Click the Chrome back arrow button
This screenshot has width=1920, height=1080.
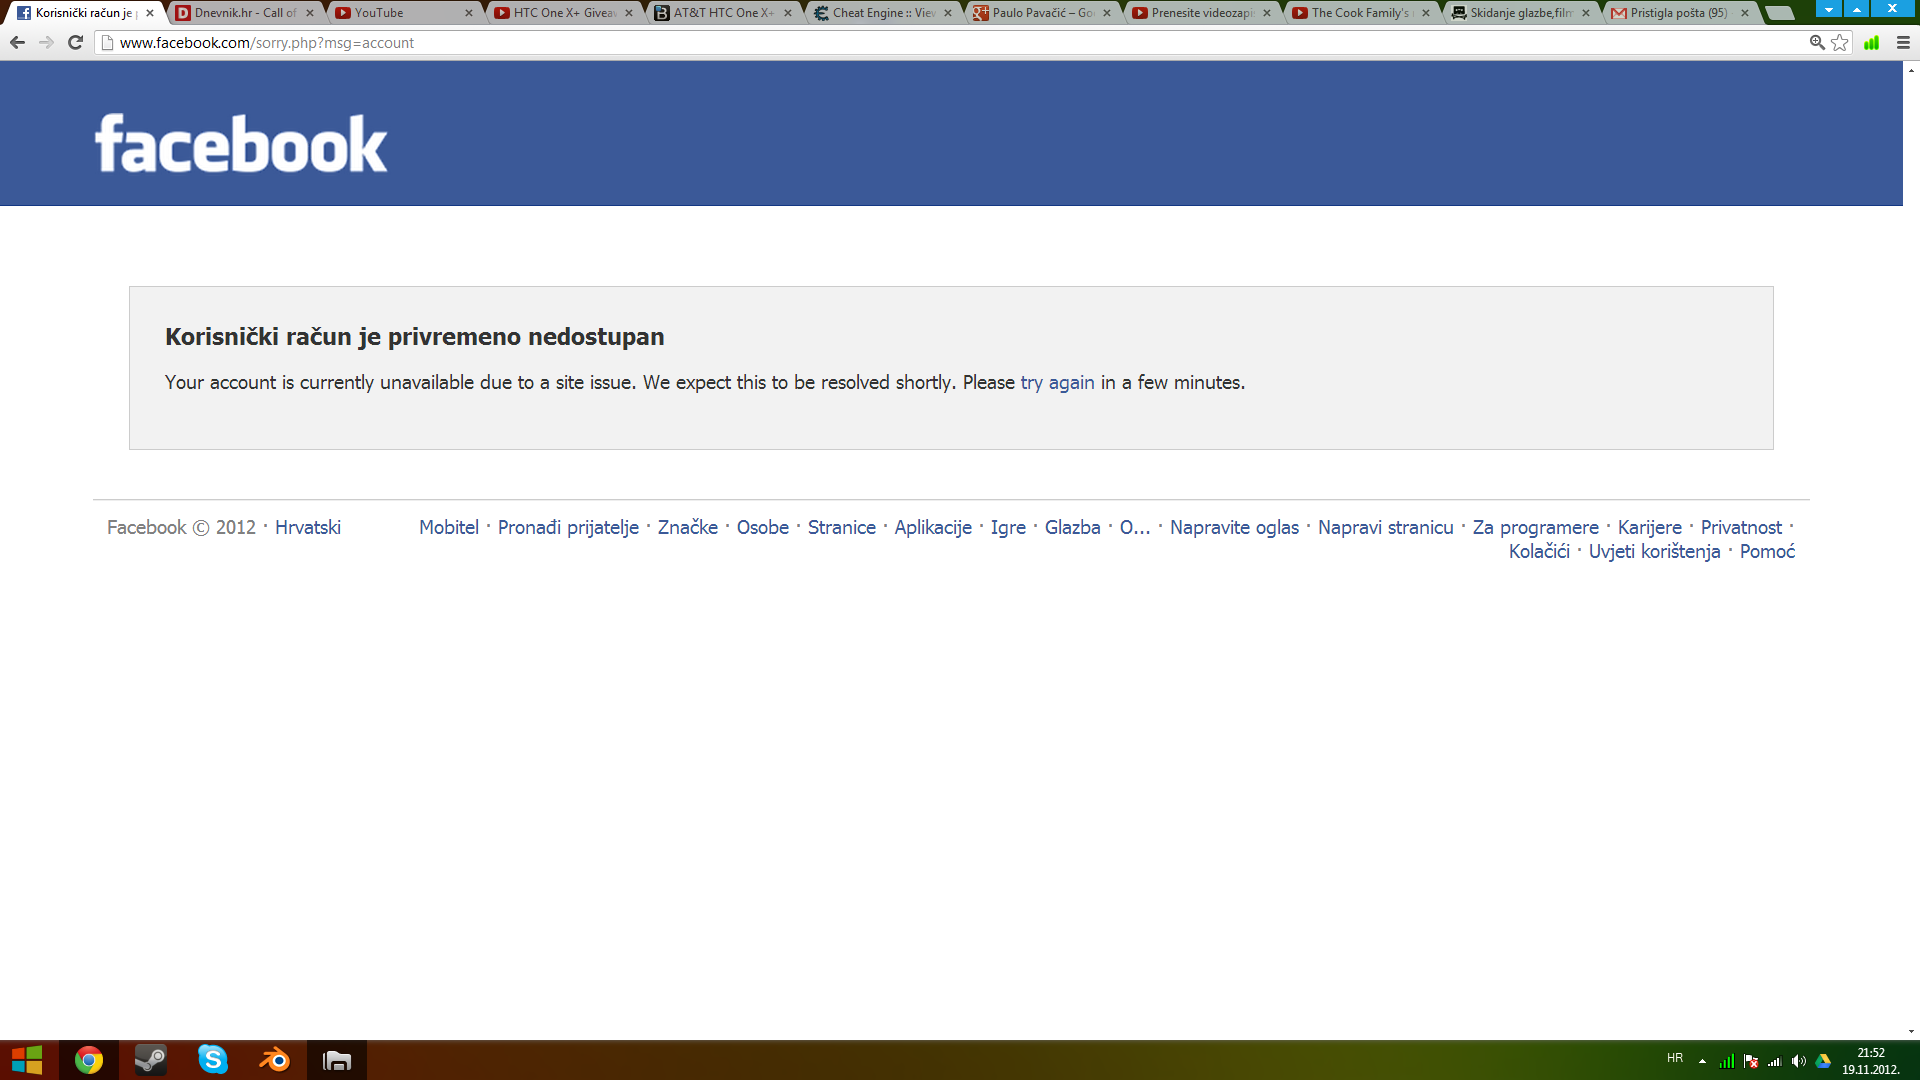click(x=17, y=42)
